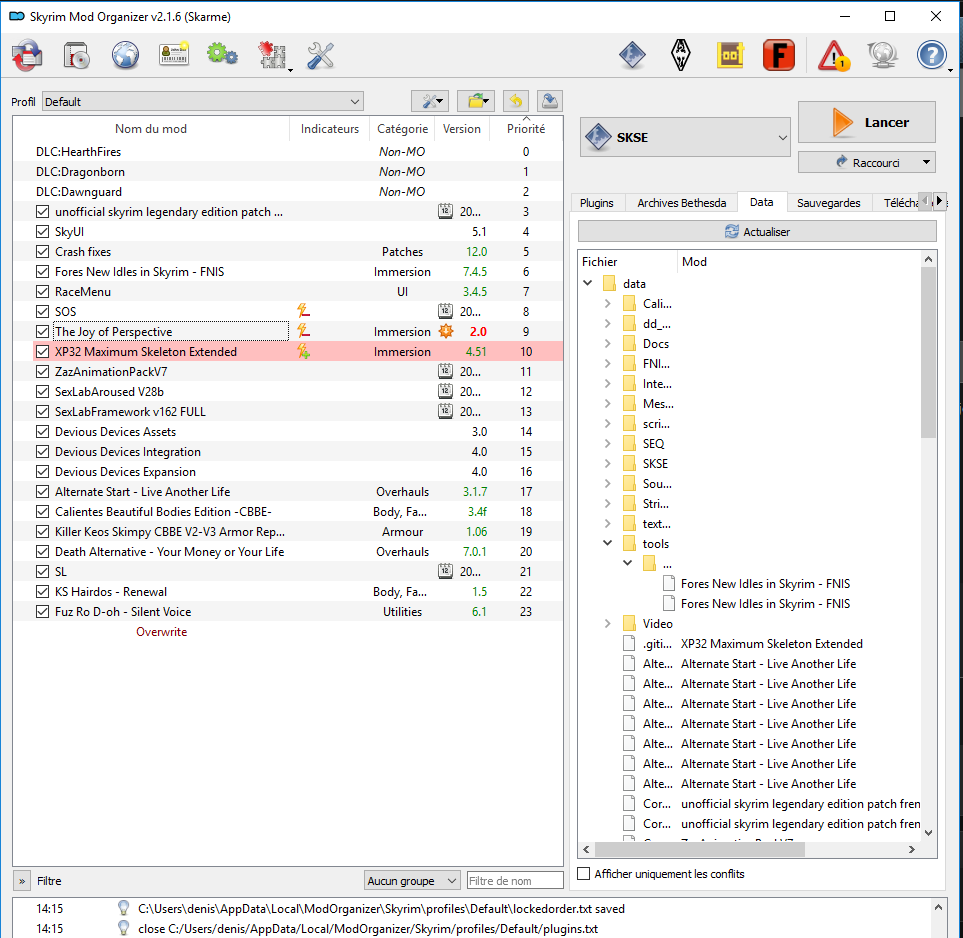The width and height of the screenshot is (963, 938).
Task: Open the executables green gears icon
Action: (222, 55)
